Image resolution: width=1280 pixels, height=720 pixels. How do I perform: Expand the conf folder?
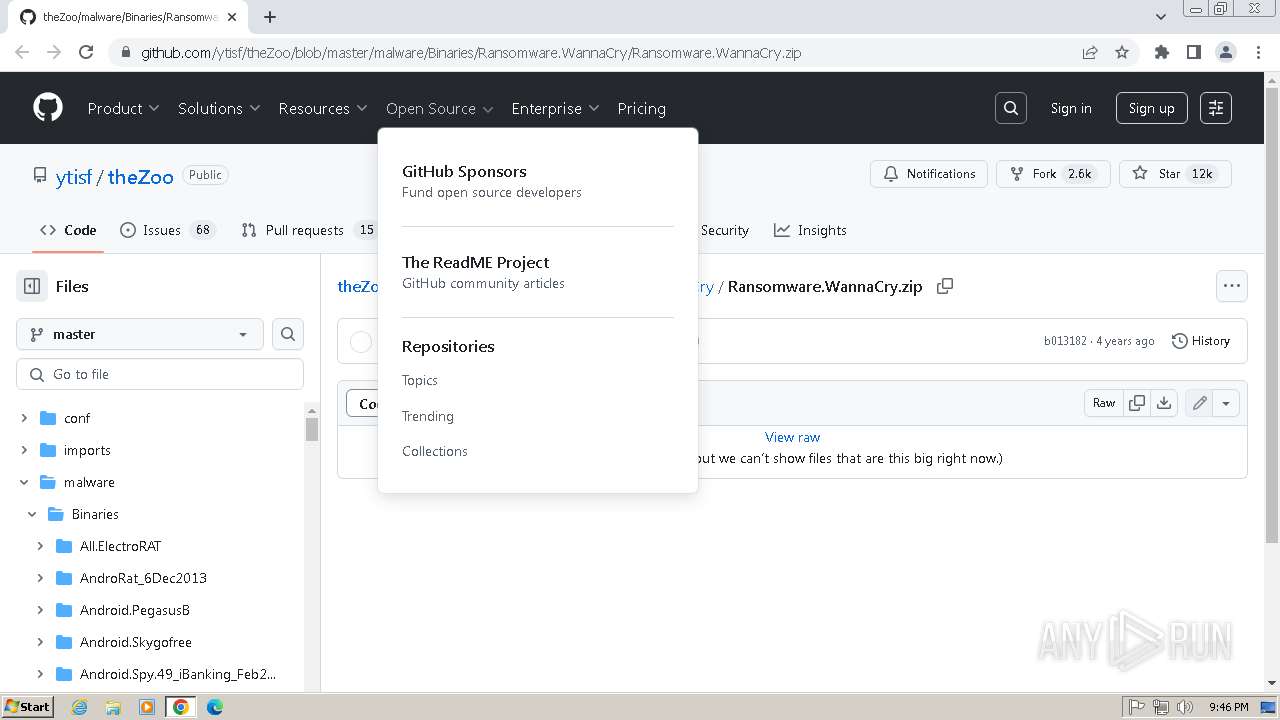(x=25, y=418)
